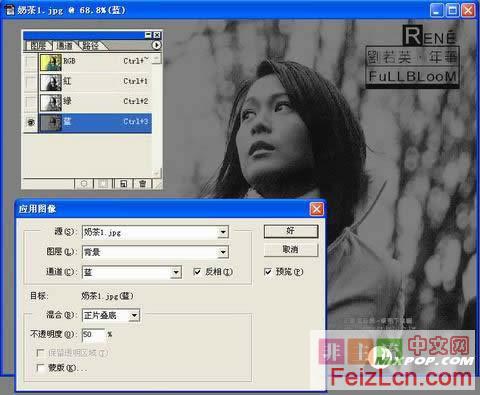Switch to the Channels (通道) tab
480x395 pixels.
(64, 46)
